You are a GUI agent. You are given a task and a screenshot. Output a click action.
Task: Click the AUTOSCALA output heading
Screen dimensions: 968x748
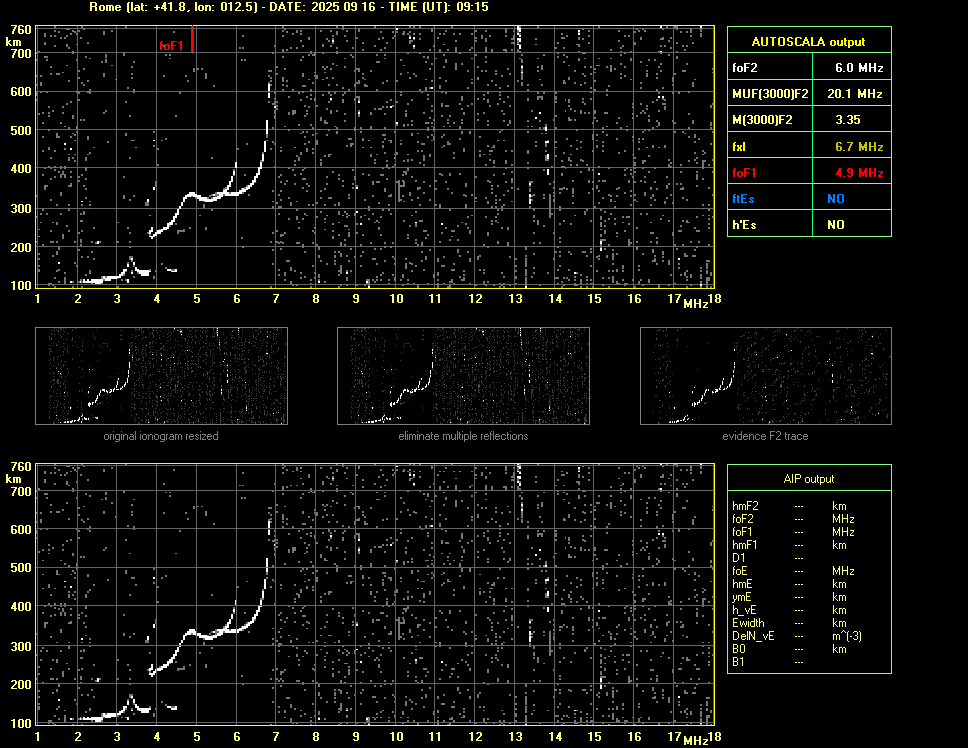pyautogui.click(x=808, y=42)
